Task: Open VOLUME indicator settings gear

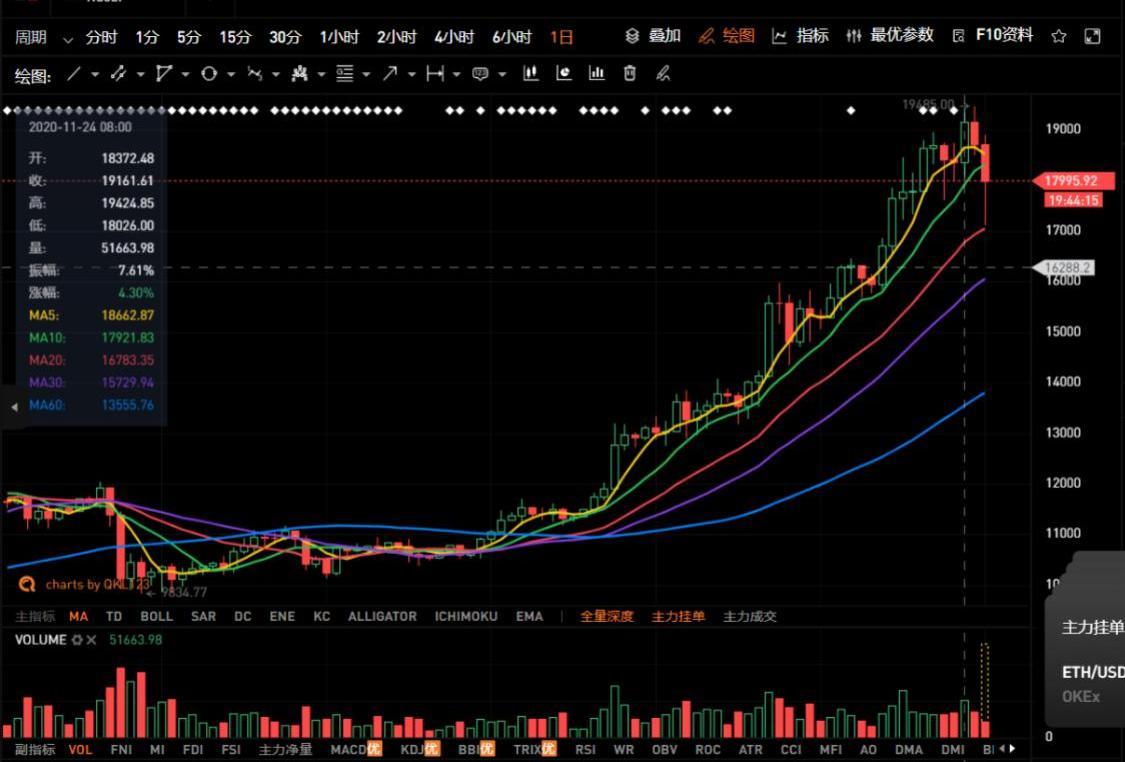Action: (x=76, y=640)
